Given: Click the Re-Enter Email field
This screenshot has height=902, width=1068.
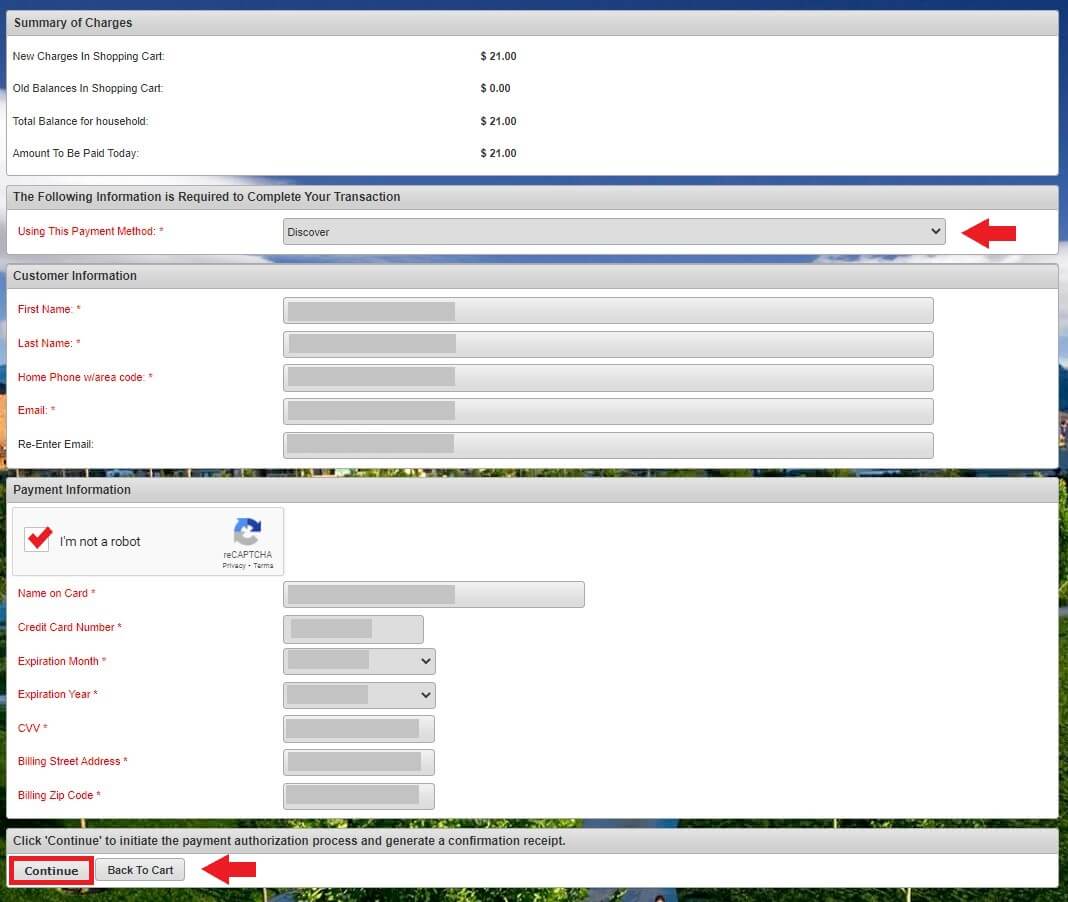Looking at the screenshot, I should tap(608, 445).
